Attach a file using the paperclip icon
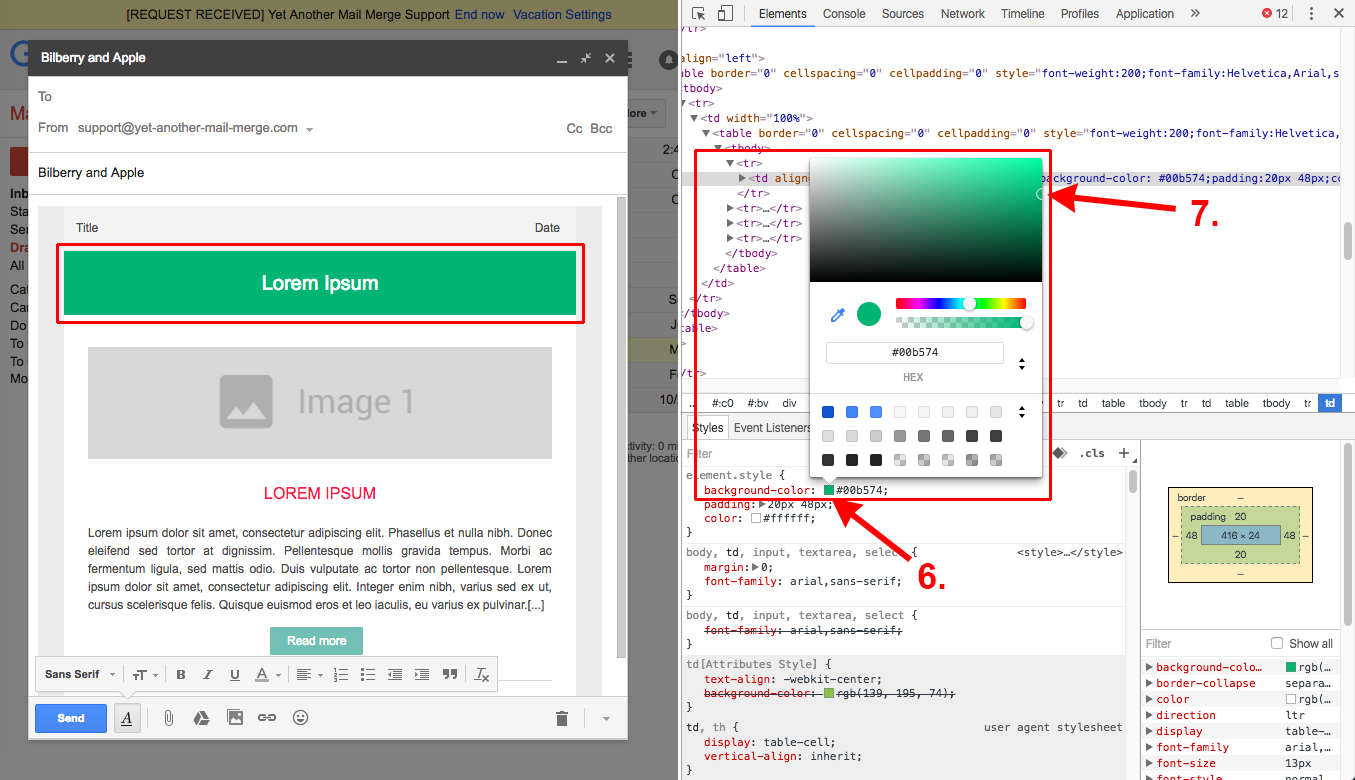This screenshot has width=1355, height=780. 168,717
